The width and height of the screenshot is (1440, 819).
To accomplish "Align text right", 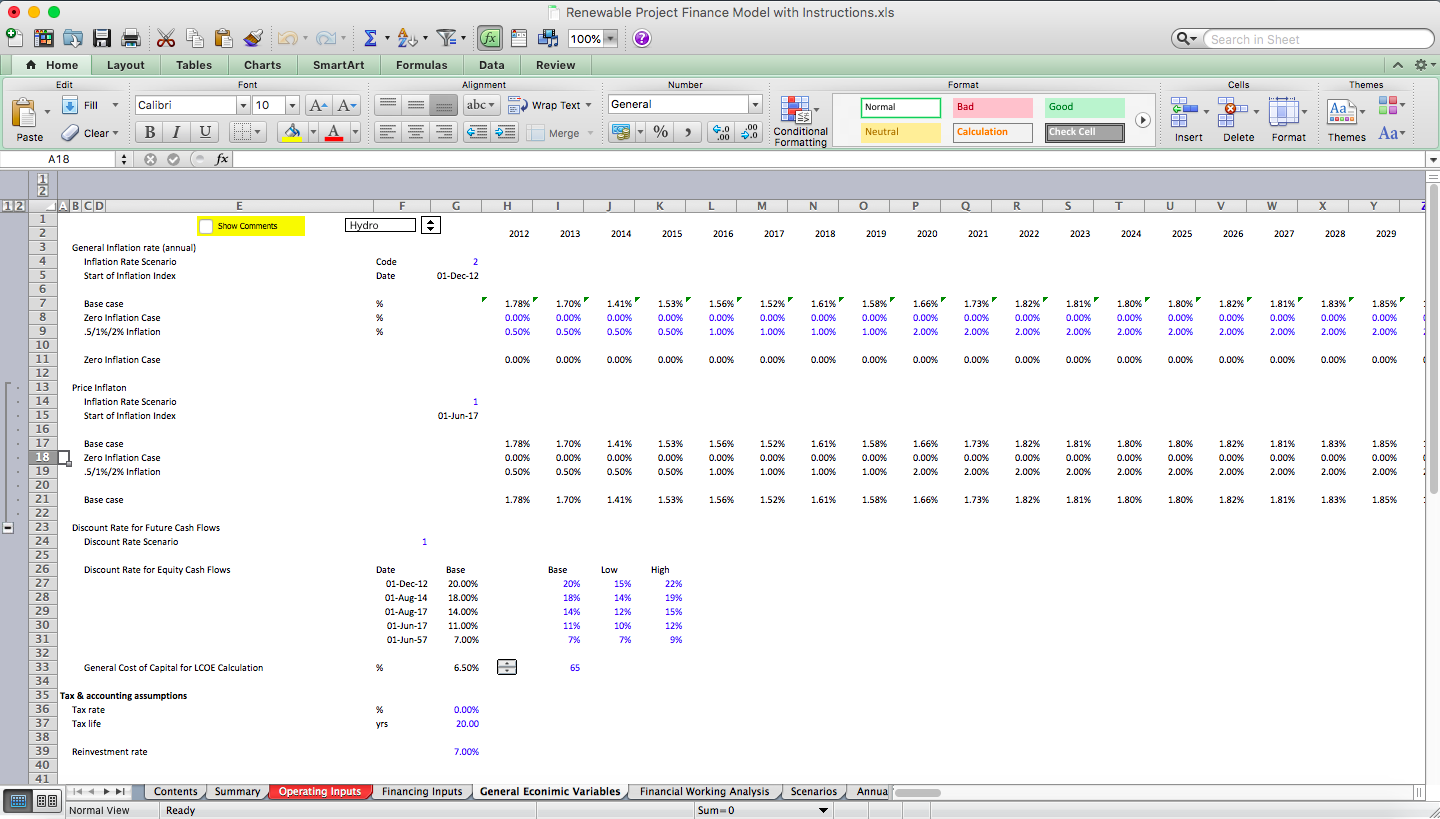I will point(444,132).
